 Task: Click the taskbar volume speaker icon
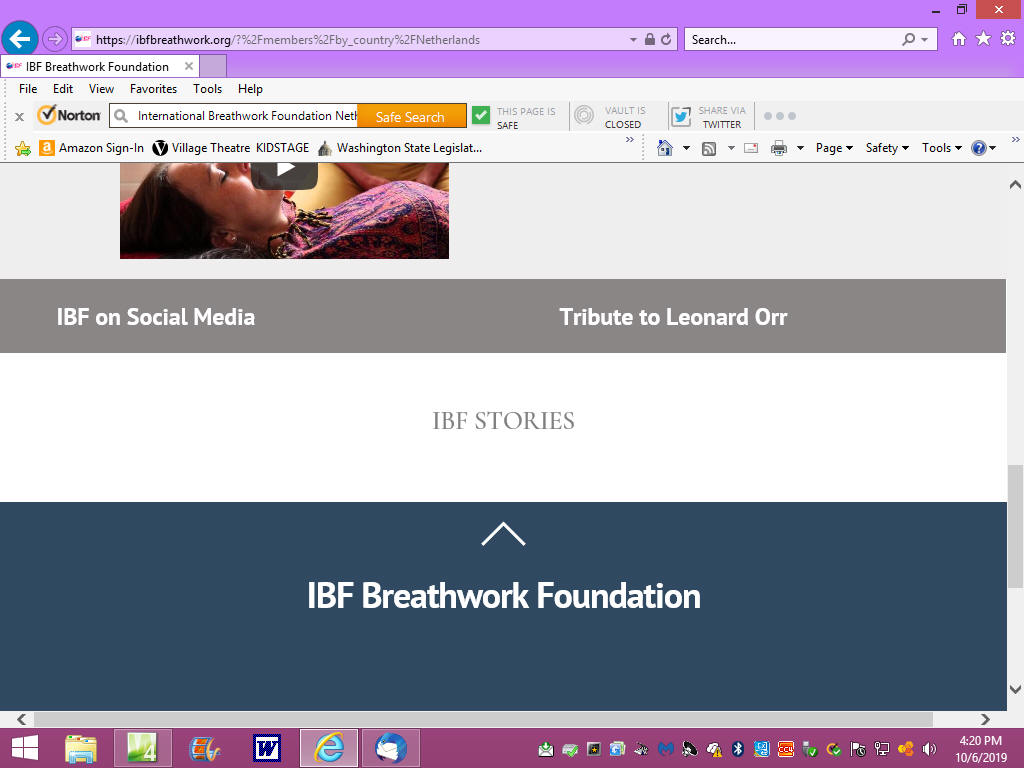[929, 749]
